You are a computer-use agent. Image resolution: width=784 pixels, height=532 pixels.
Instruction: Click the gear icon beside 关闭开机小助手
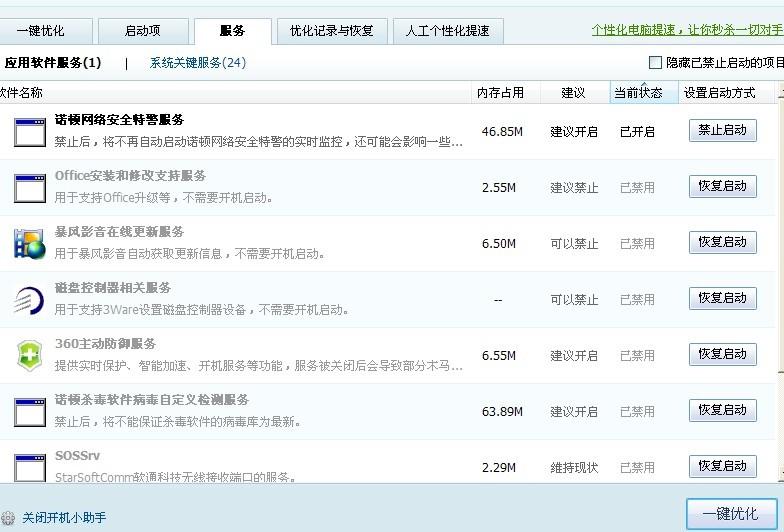(x=8, y=518)
